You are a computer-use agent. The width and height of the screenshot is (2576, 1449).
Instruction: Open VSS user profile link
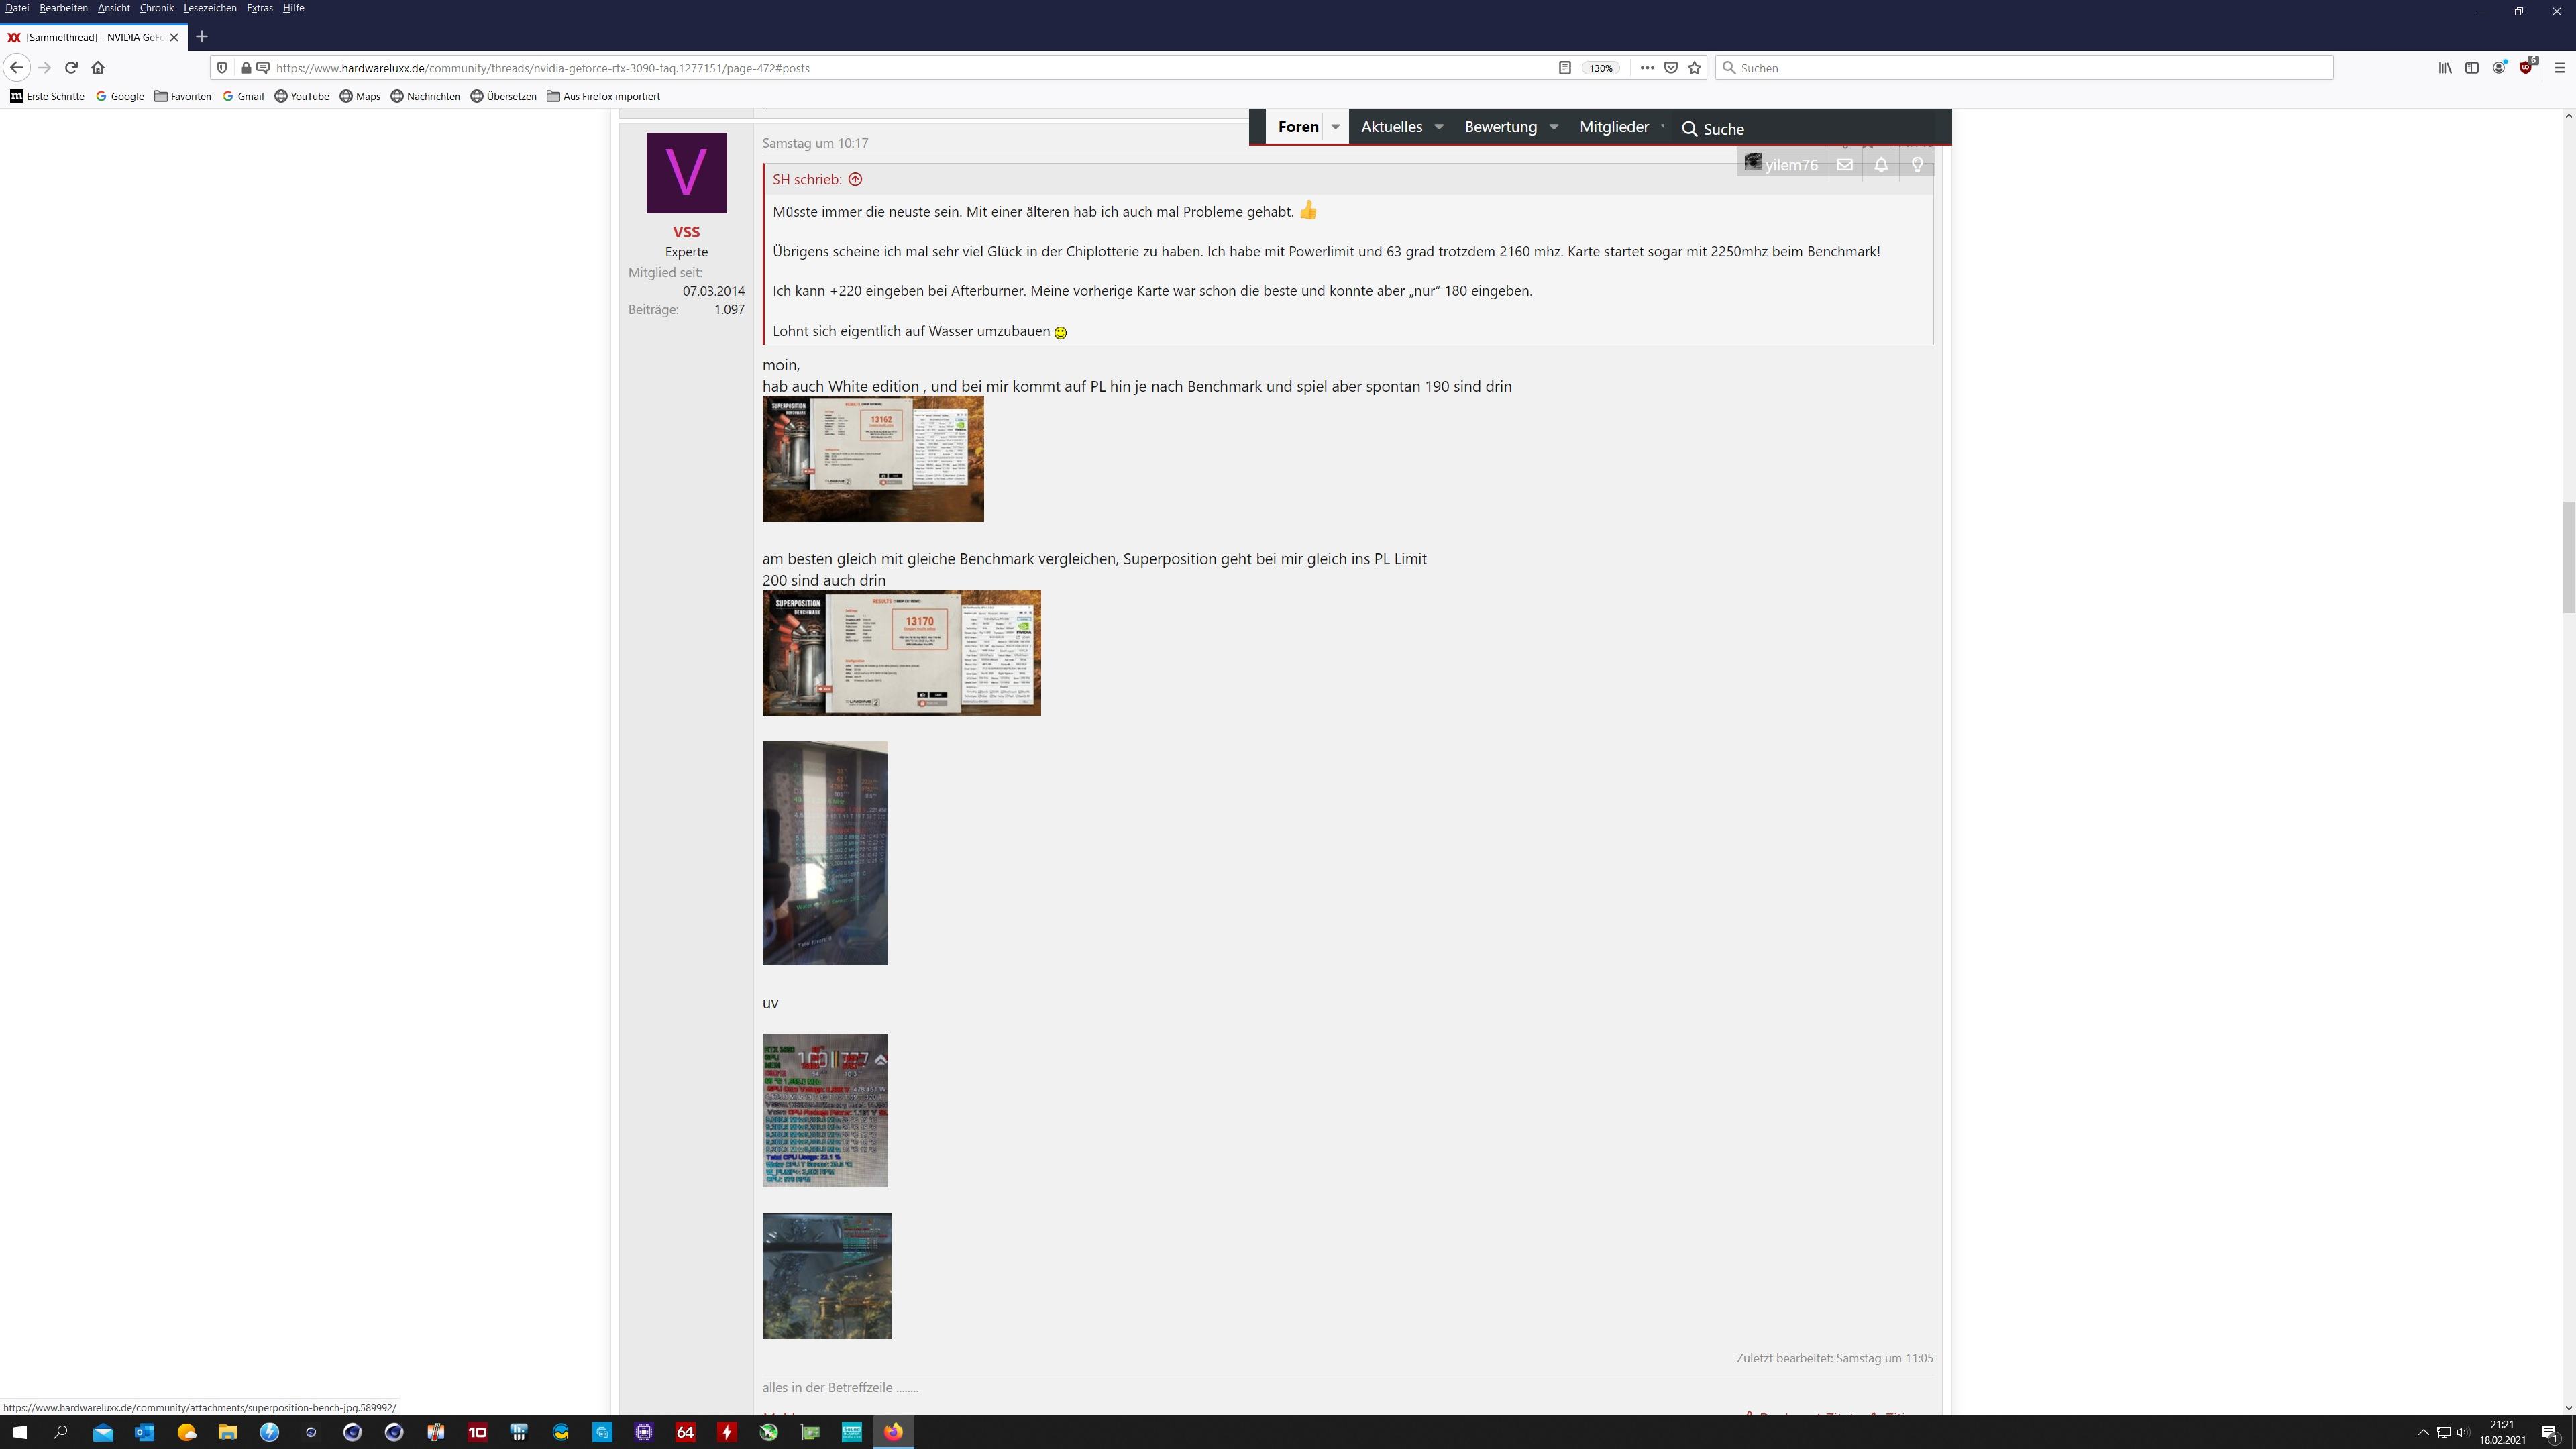[x=686, y=232]
